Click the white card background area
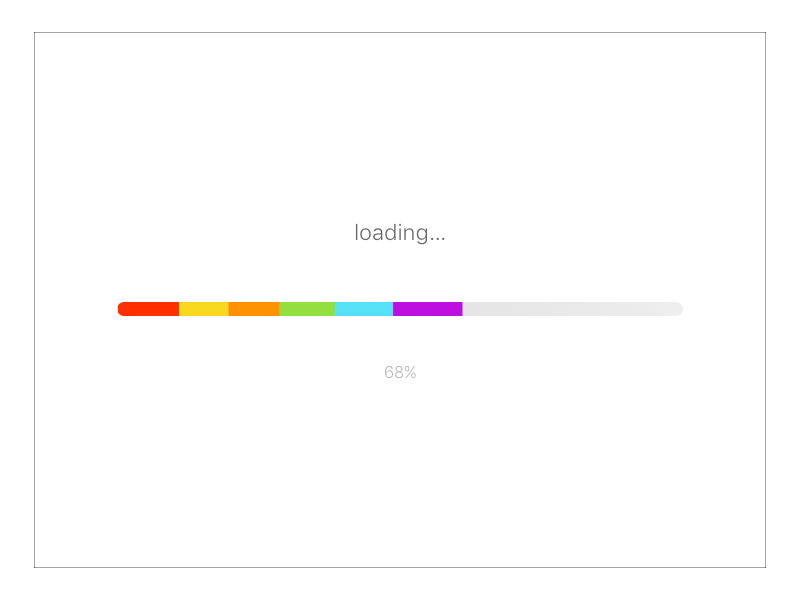Viewport: 800px width, 600px height. [400, 480]
